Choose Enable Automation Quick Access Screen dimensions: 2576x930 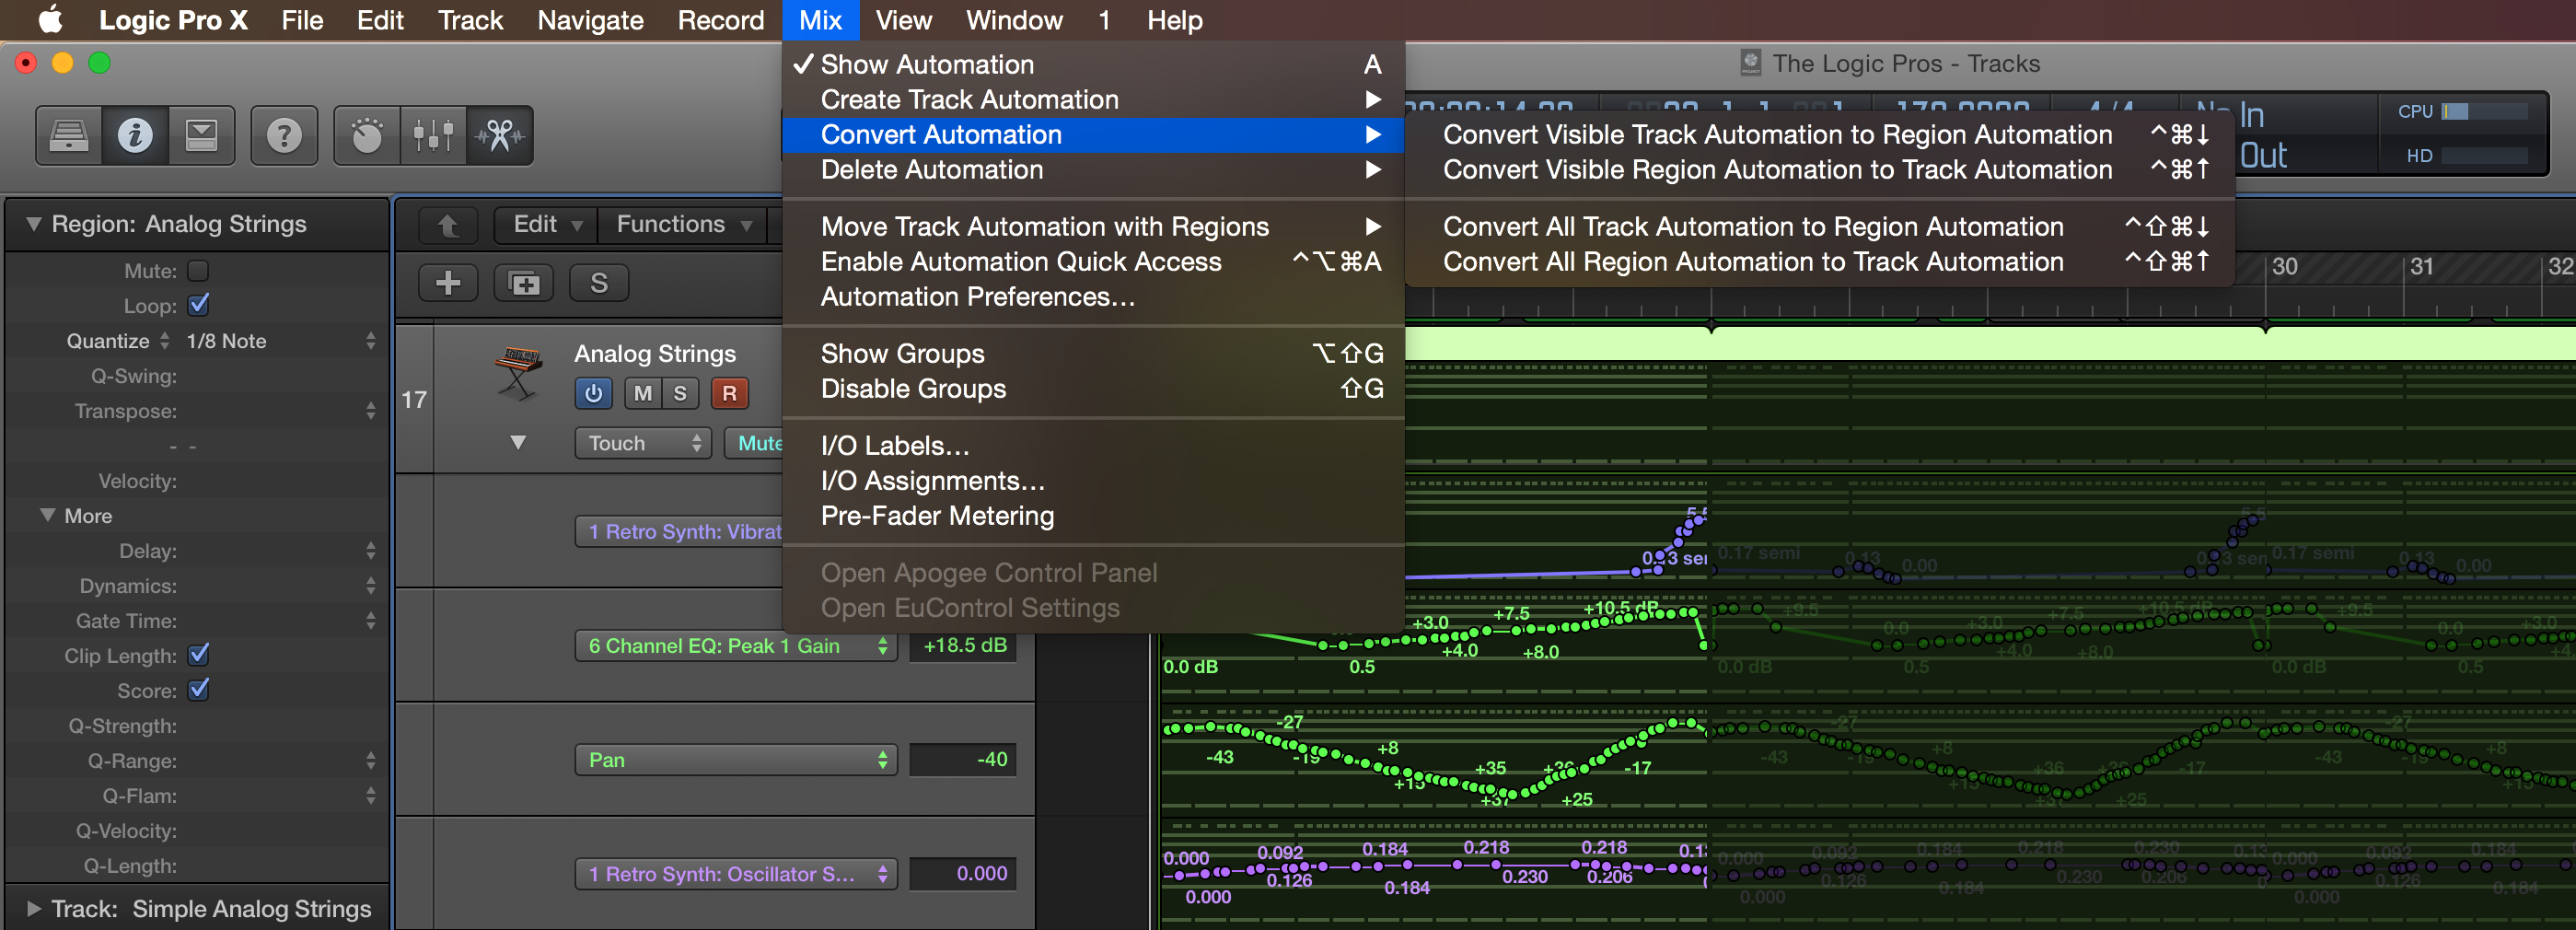pos(1093,261)
